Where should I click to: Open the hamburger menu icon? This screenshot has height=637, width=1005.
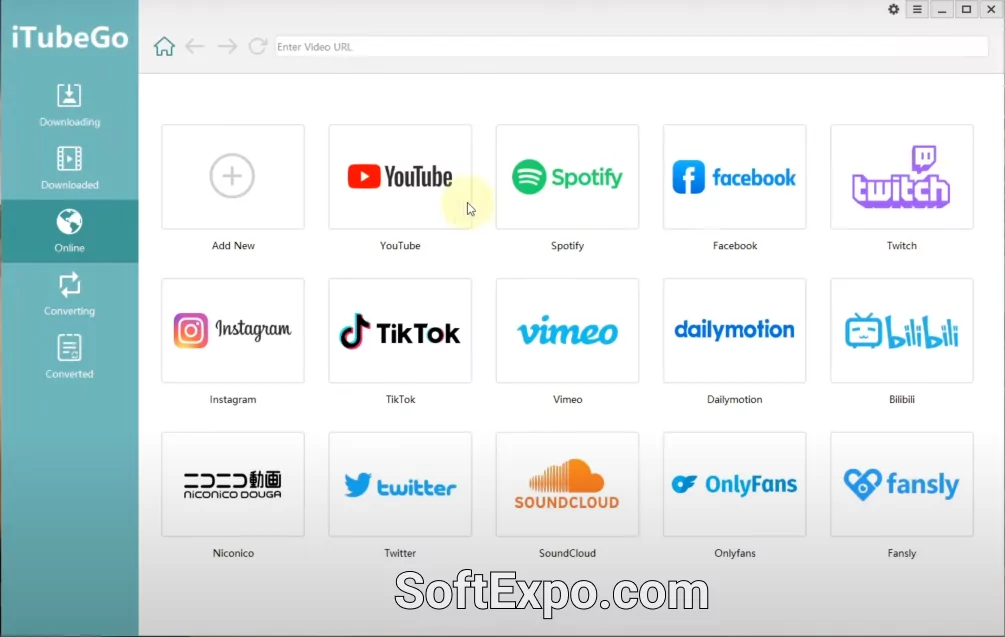pos(917,9)
